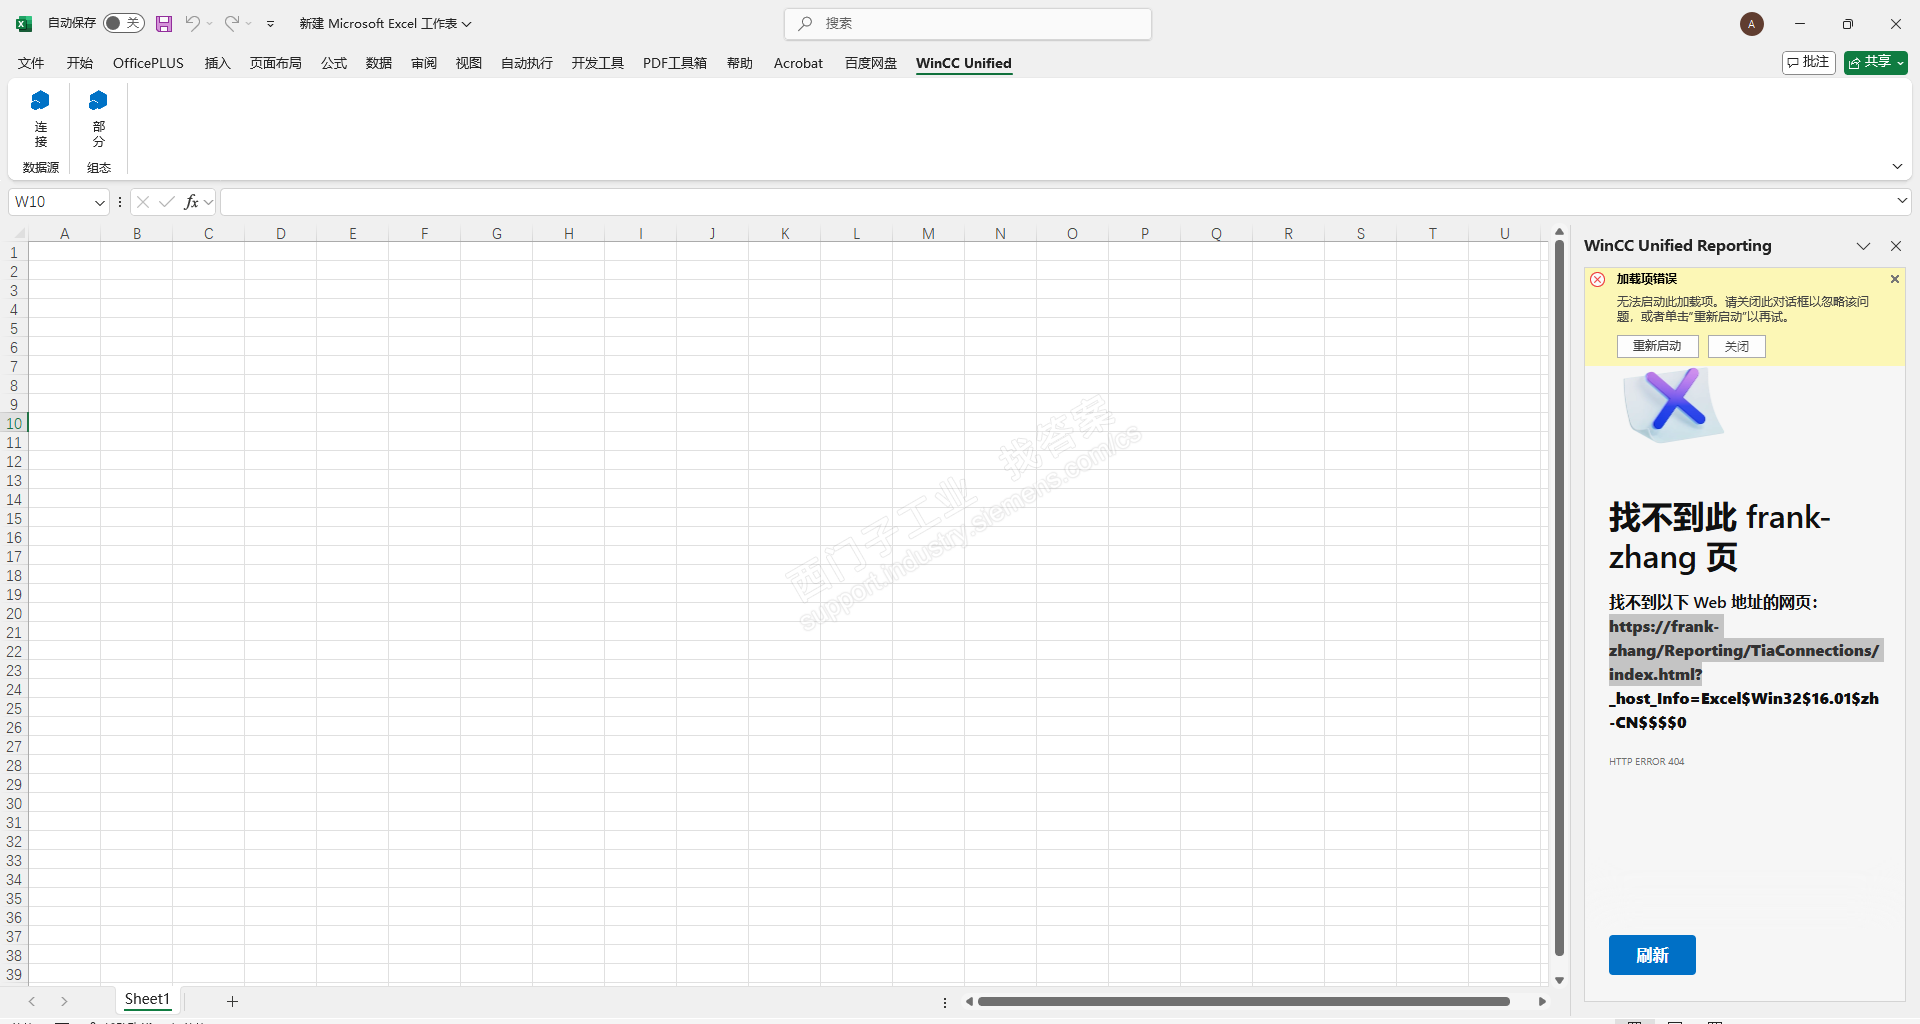The image size is (1920, 1024).
Task: Click the scroll down arrow
Action: click(x=1559, y=980)
